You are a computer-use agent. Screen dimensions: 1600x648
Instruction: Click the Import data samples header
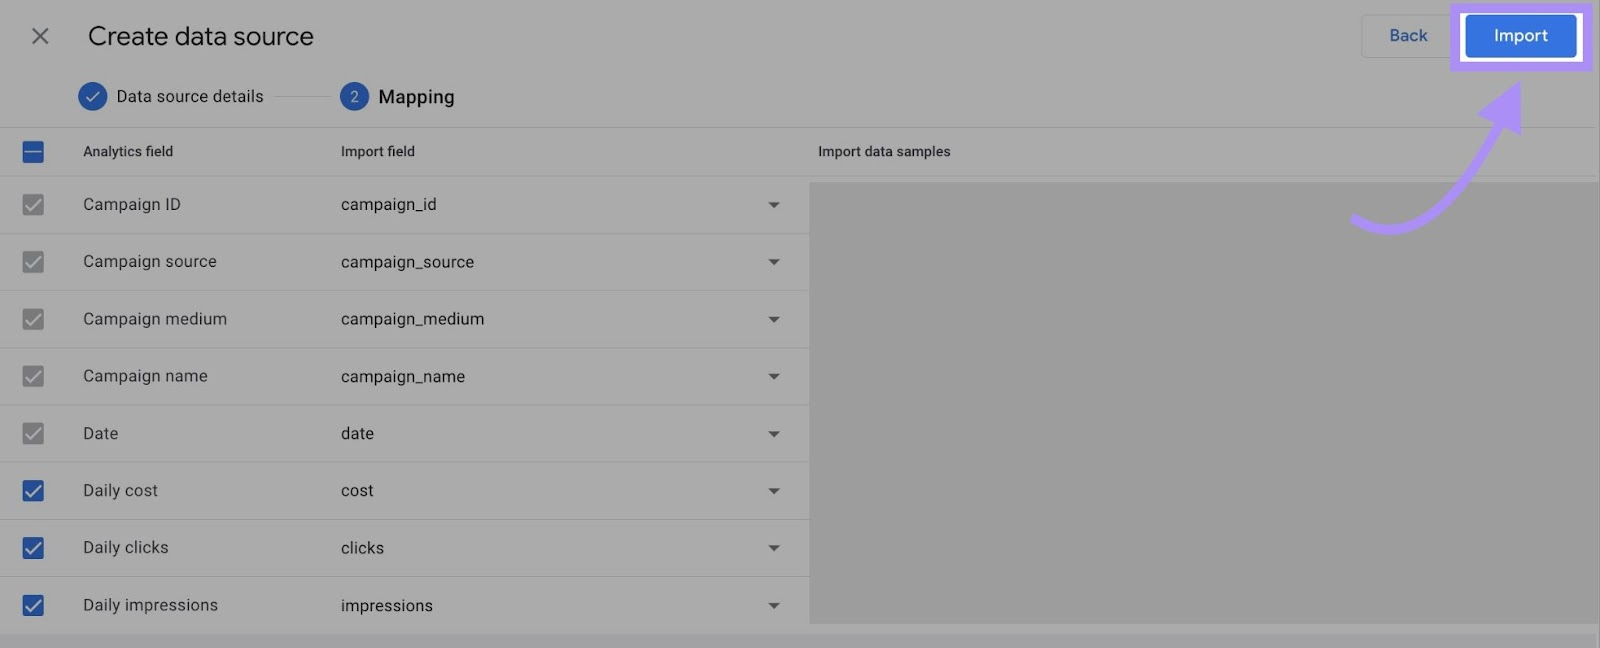point(883,151)
